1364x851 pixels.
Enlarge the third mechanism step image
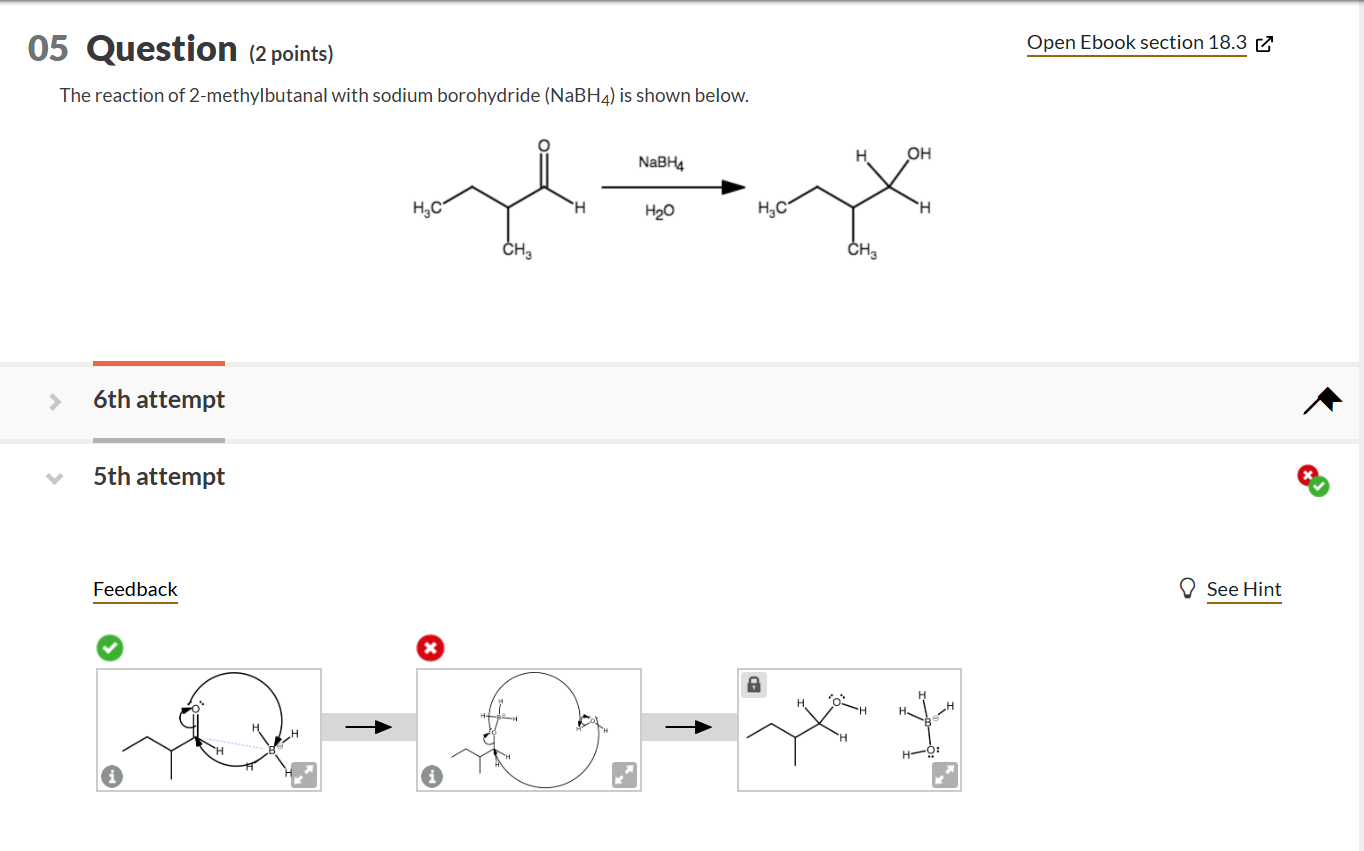[943, 775]
